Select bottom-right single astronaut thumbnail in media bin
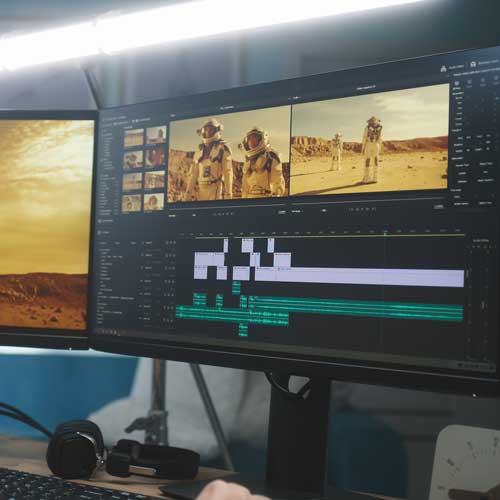This screenshot has width=500, height=500. (x=154, y=201)
